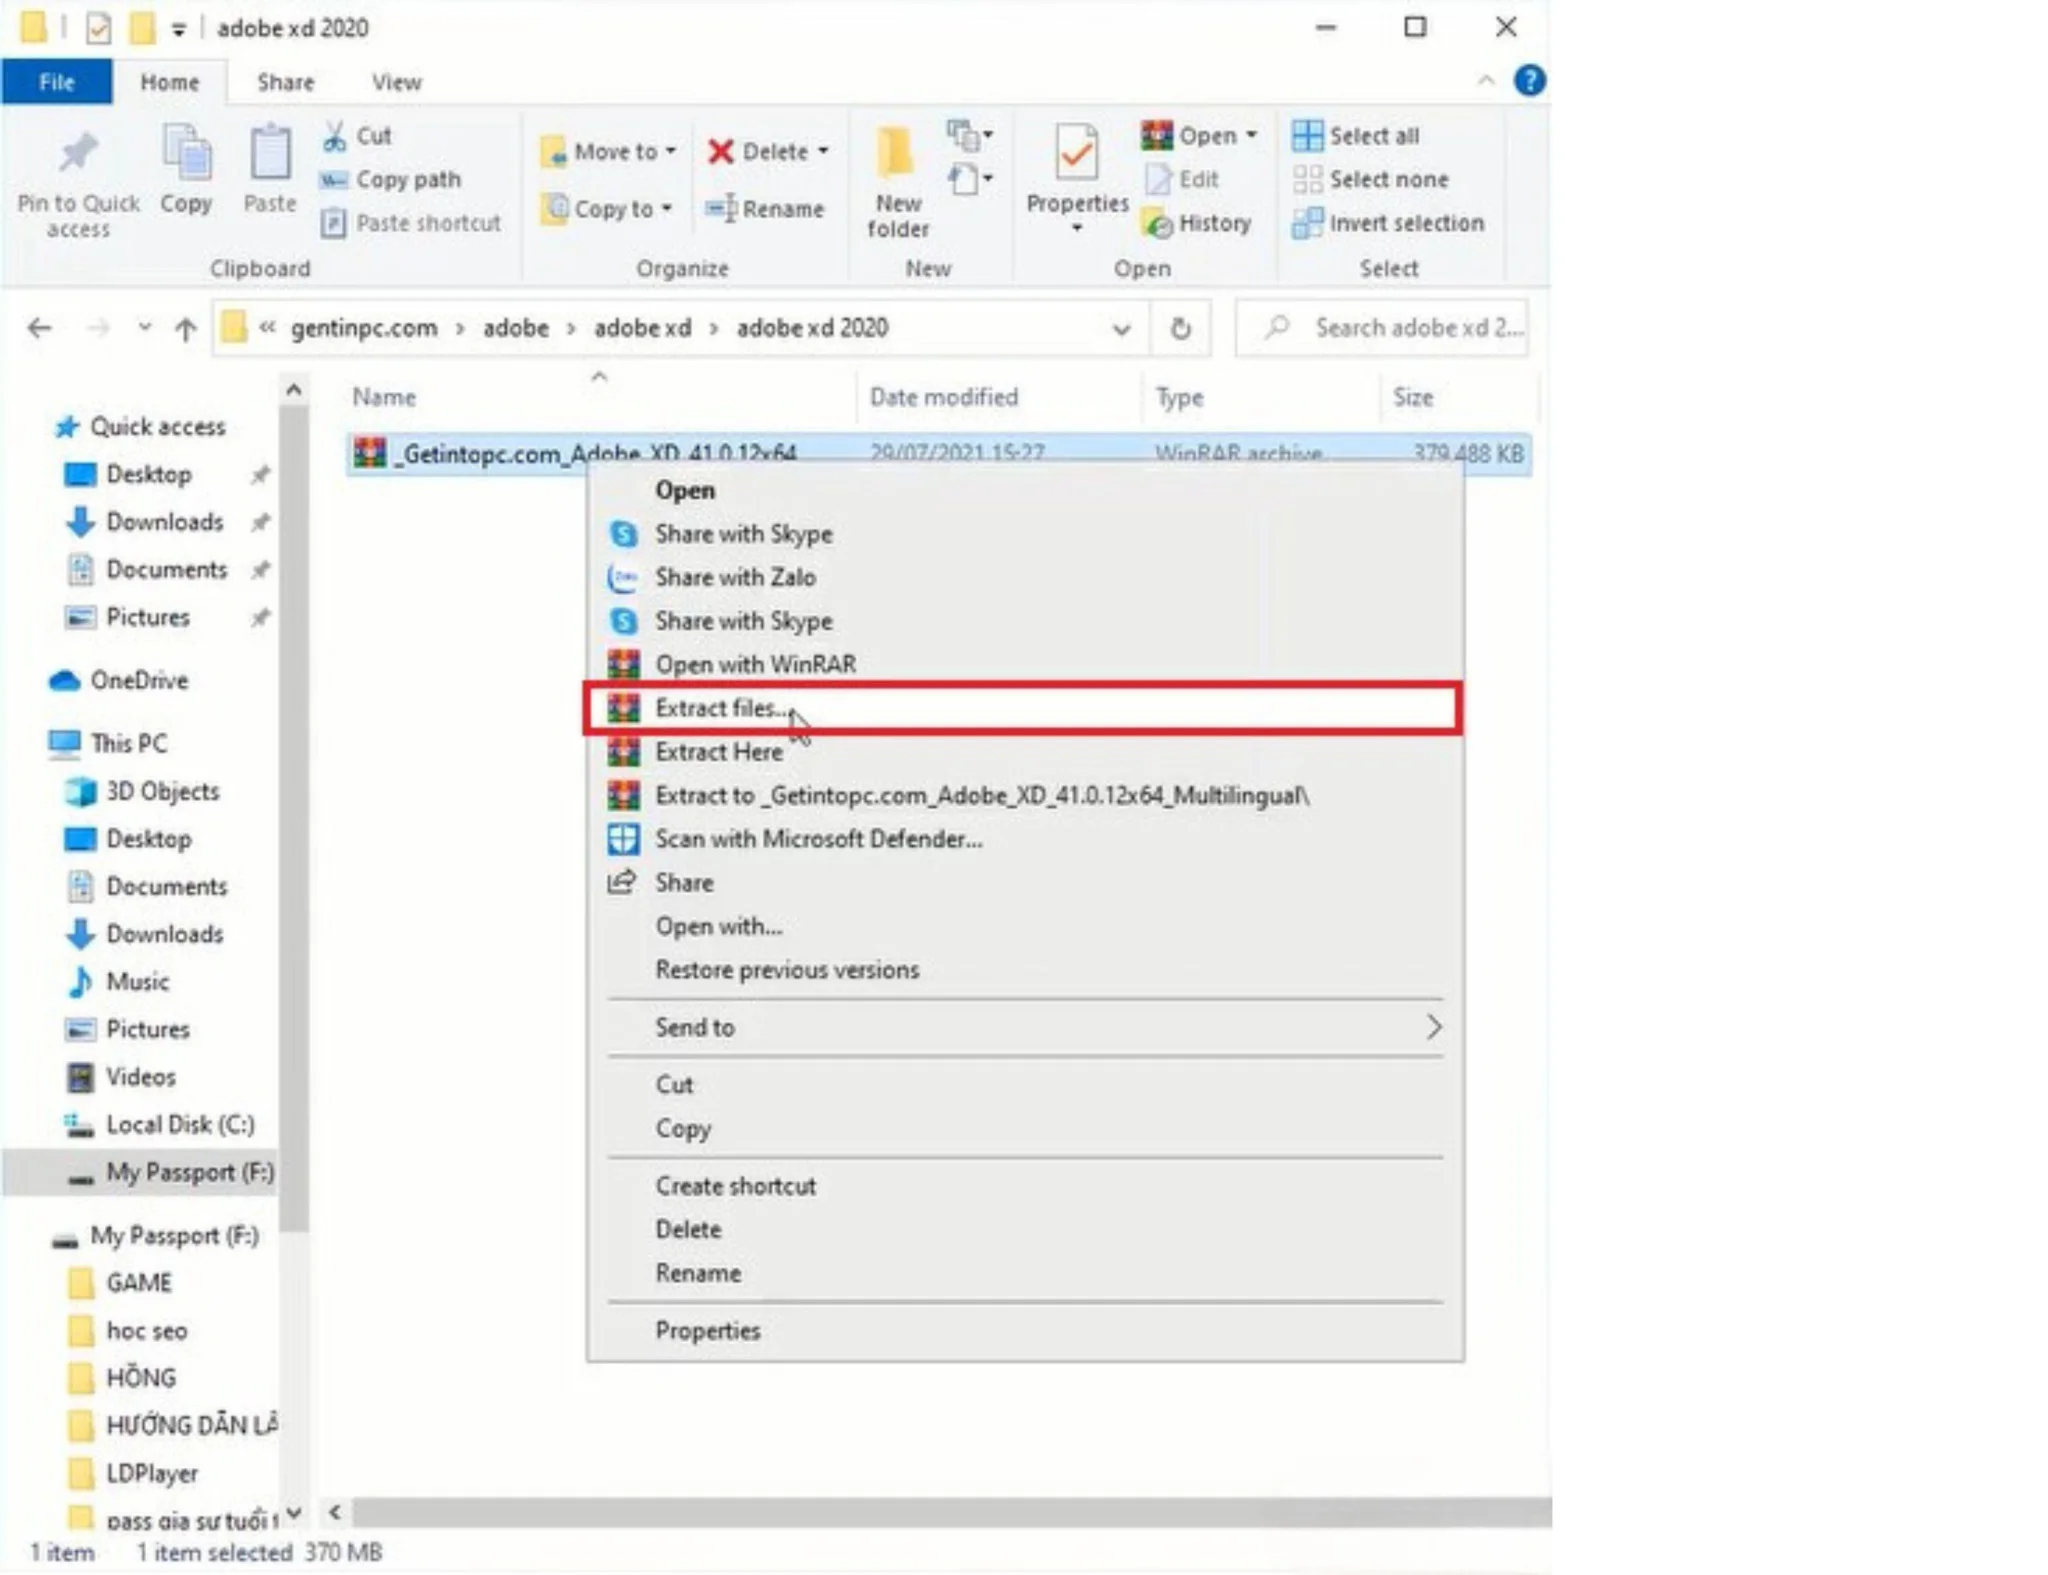Collapse the ribbon with chevron
Screen dimensions: 2048x1575
(1486, 81)
